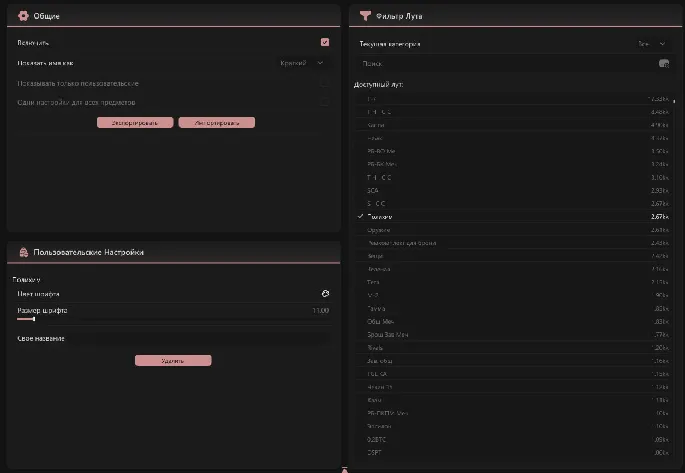The width and height of the screenshot is (685, 473).
Task: Click the Пользовательские Настройки header icon
Action: click(x=23, y=253)
